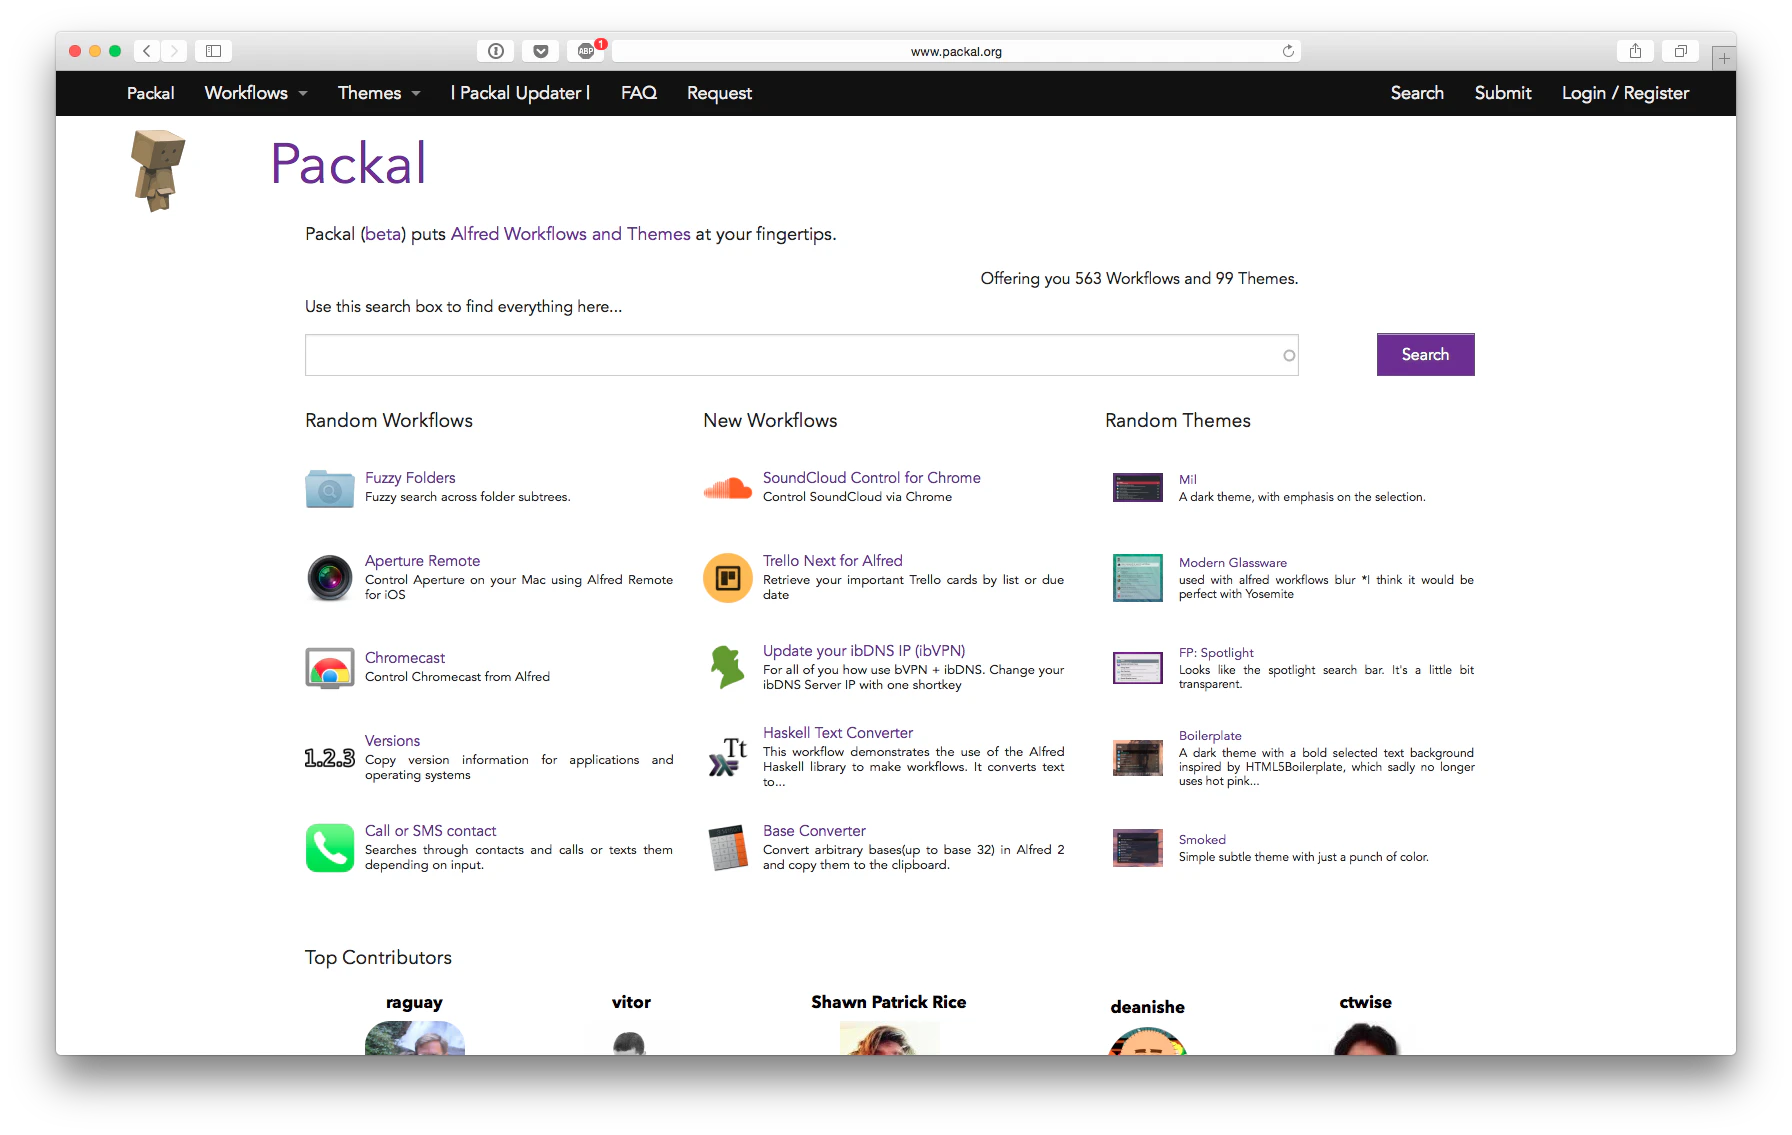Open Update your ibDNS IP link

tap(864, 651)
